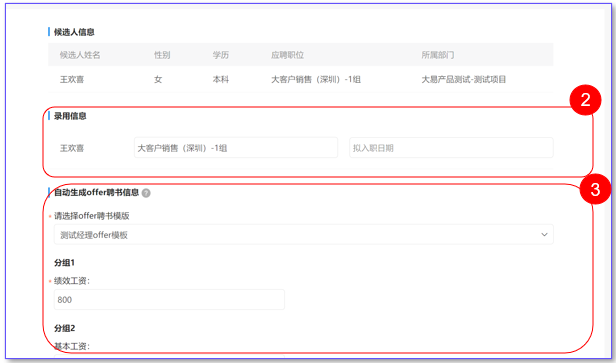Click the 分组2 group label
The height and width of the screenshot is (363, 616).
click(x=64, y=328)
